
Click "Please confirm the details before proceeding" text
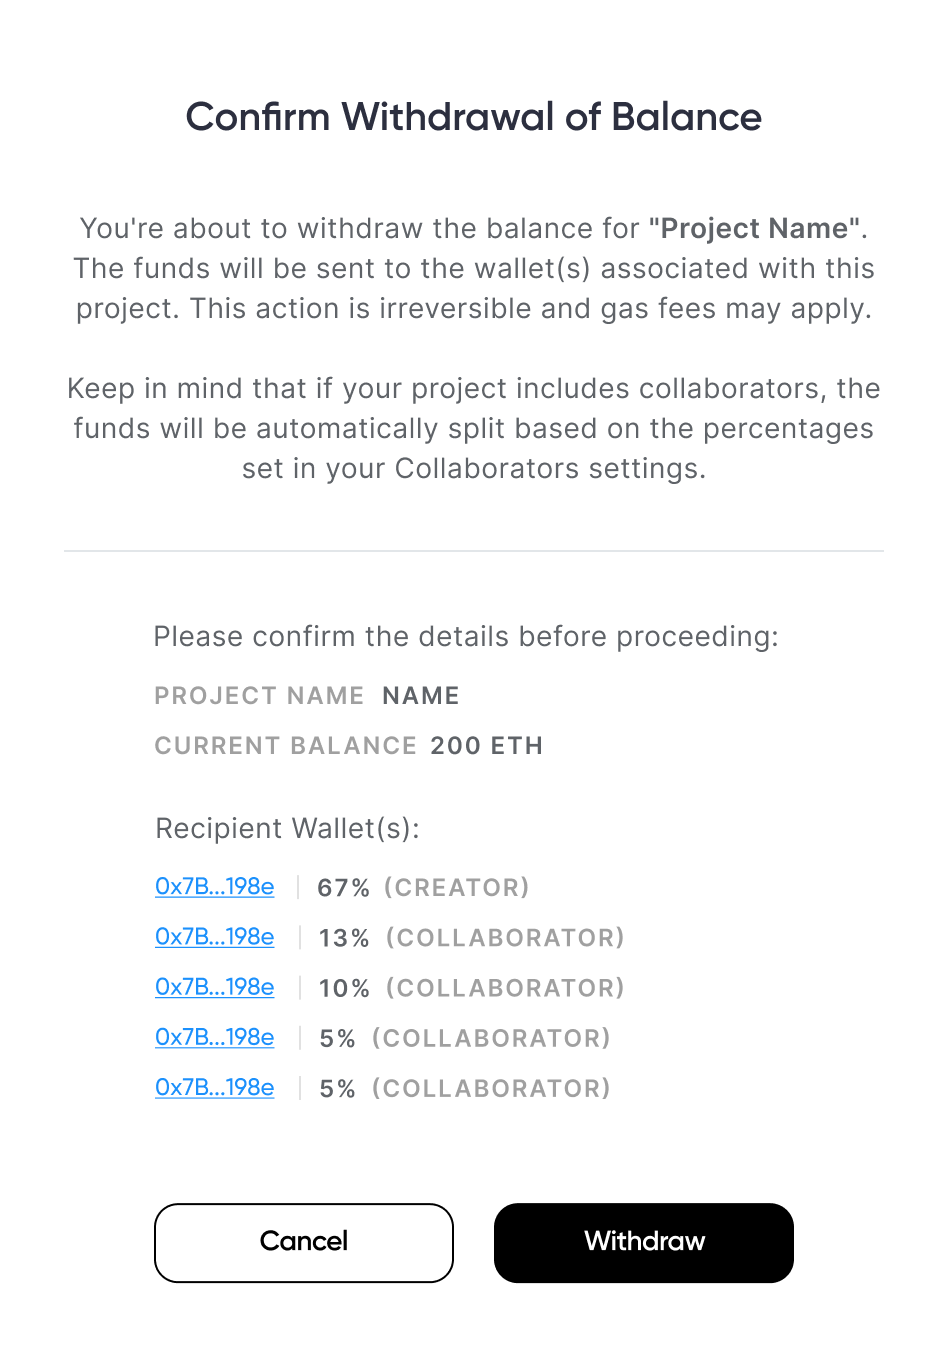(x=465, y=637)
